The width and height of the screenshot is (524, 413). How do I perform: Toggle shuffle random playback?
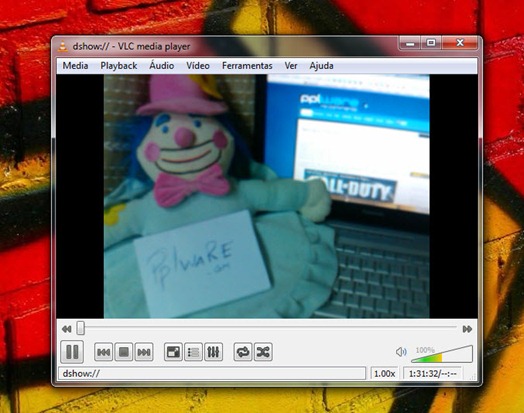point(263,352)
